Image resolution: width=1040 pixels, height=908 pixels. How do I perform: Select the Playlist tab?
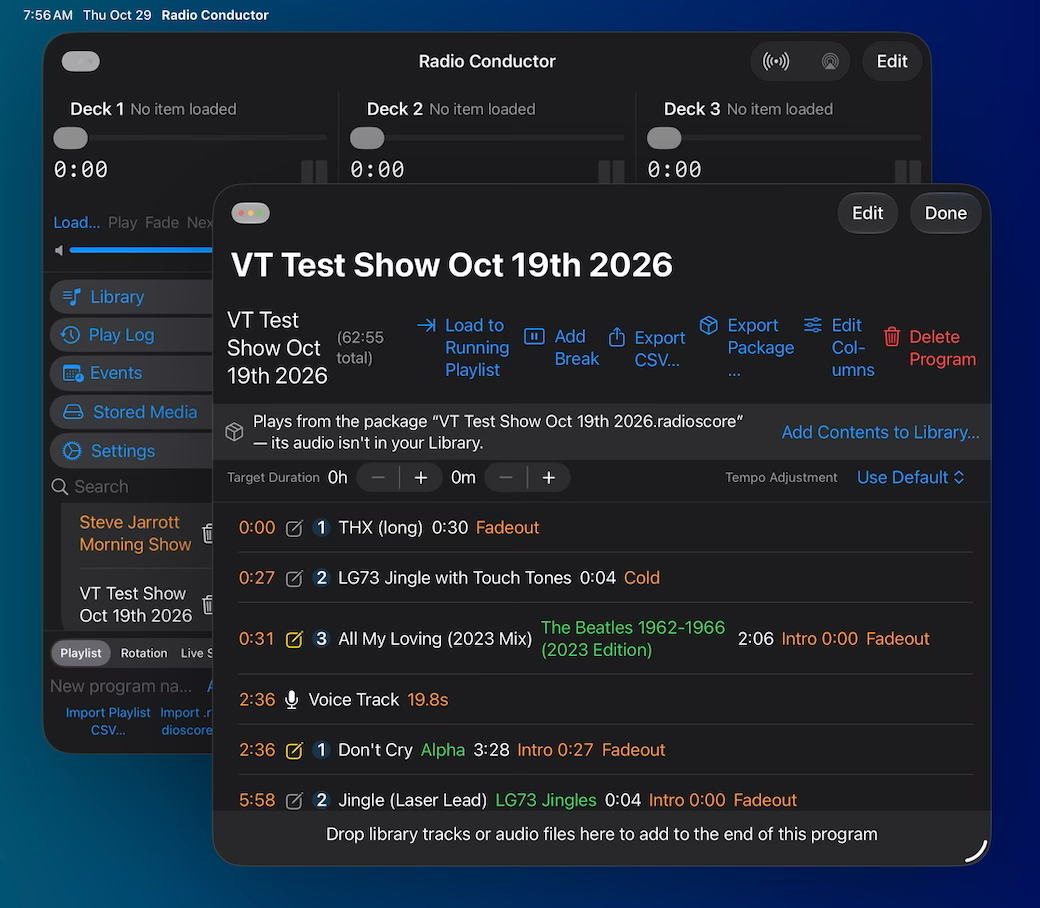coord(81,653)
